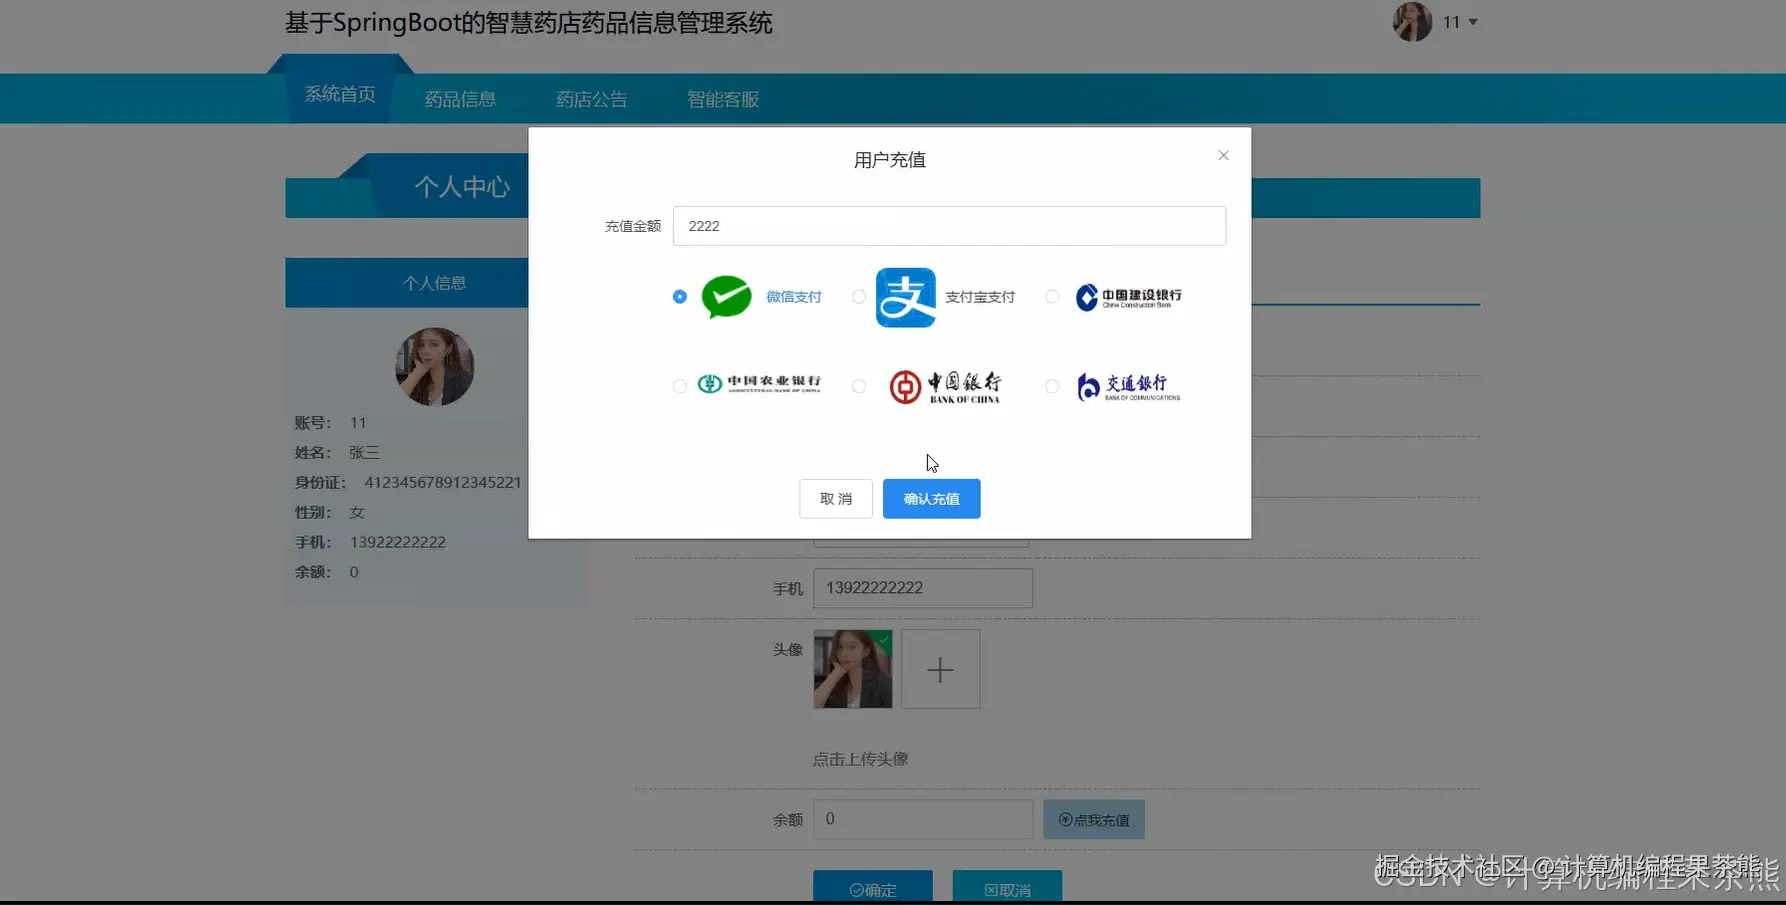Screen dimensions: 1786x905
Task: Select the WeChat Pay icon
Action: coord(727,297)
